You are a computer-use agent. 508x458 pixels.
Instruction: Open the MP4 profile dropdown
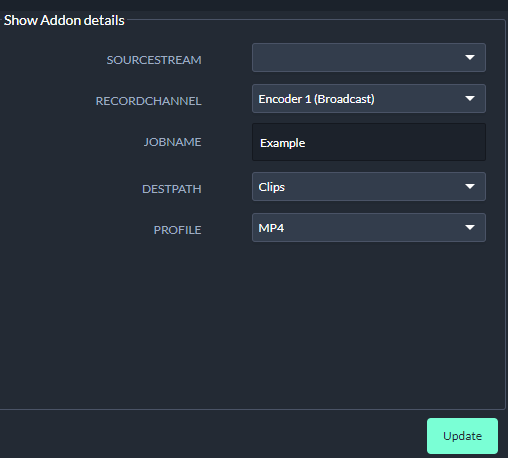[369, 227]
